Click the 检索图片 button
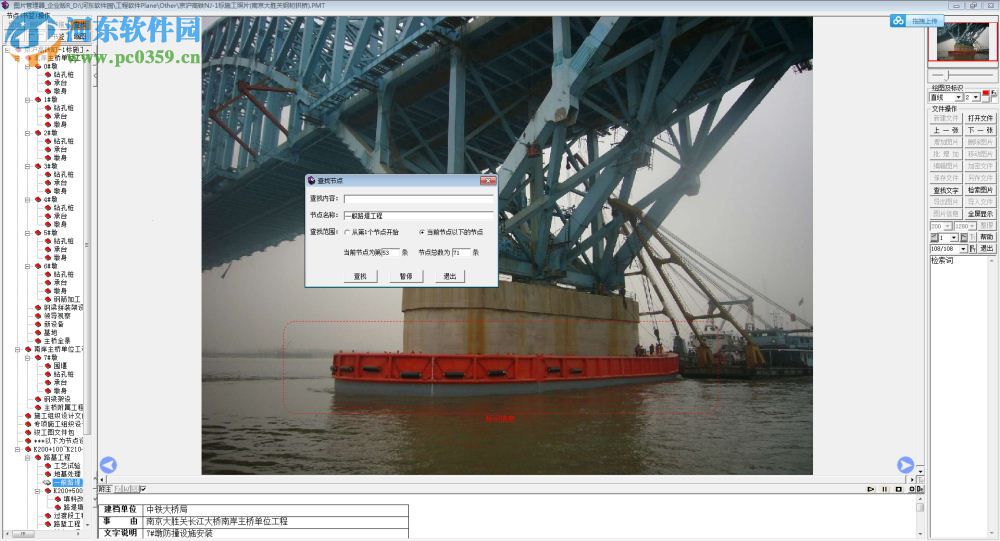1000x541 pixels. click(980, 190)
